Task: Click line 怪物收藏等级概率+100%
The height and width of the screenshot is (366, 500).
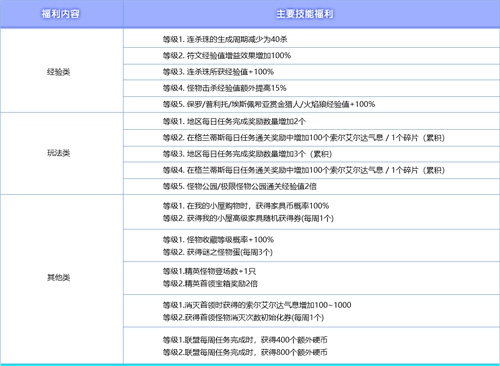Action: [218, 240]
